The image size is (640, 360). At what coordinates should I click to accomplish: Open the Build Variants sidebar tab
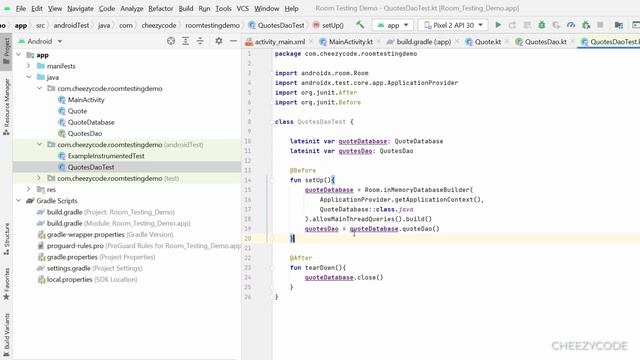tap(6, 336)
